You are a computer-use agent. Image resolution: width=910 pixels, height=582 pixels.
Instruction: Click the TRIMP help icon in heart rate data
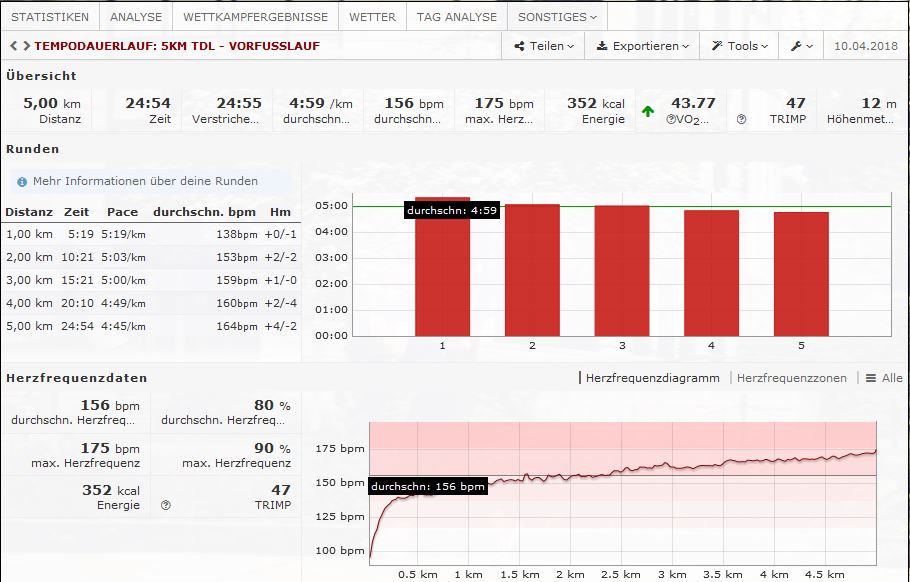tap(166, 506)
